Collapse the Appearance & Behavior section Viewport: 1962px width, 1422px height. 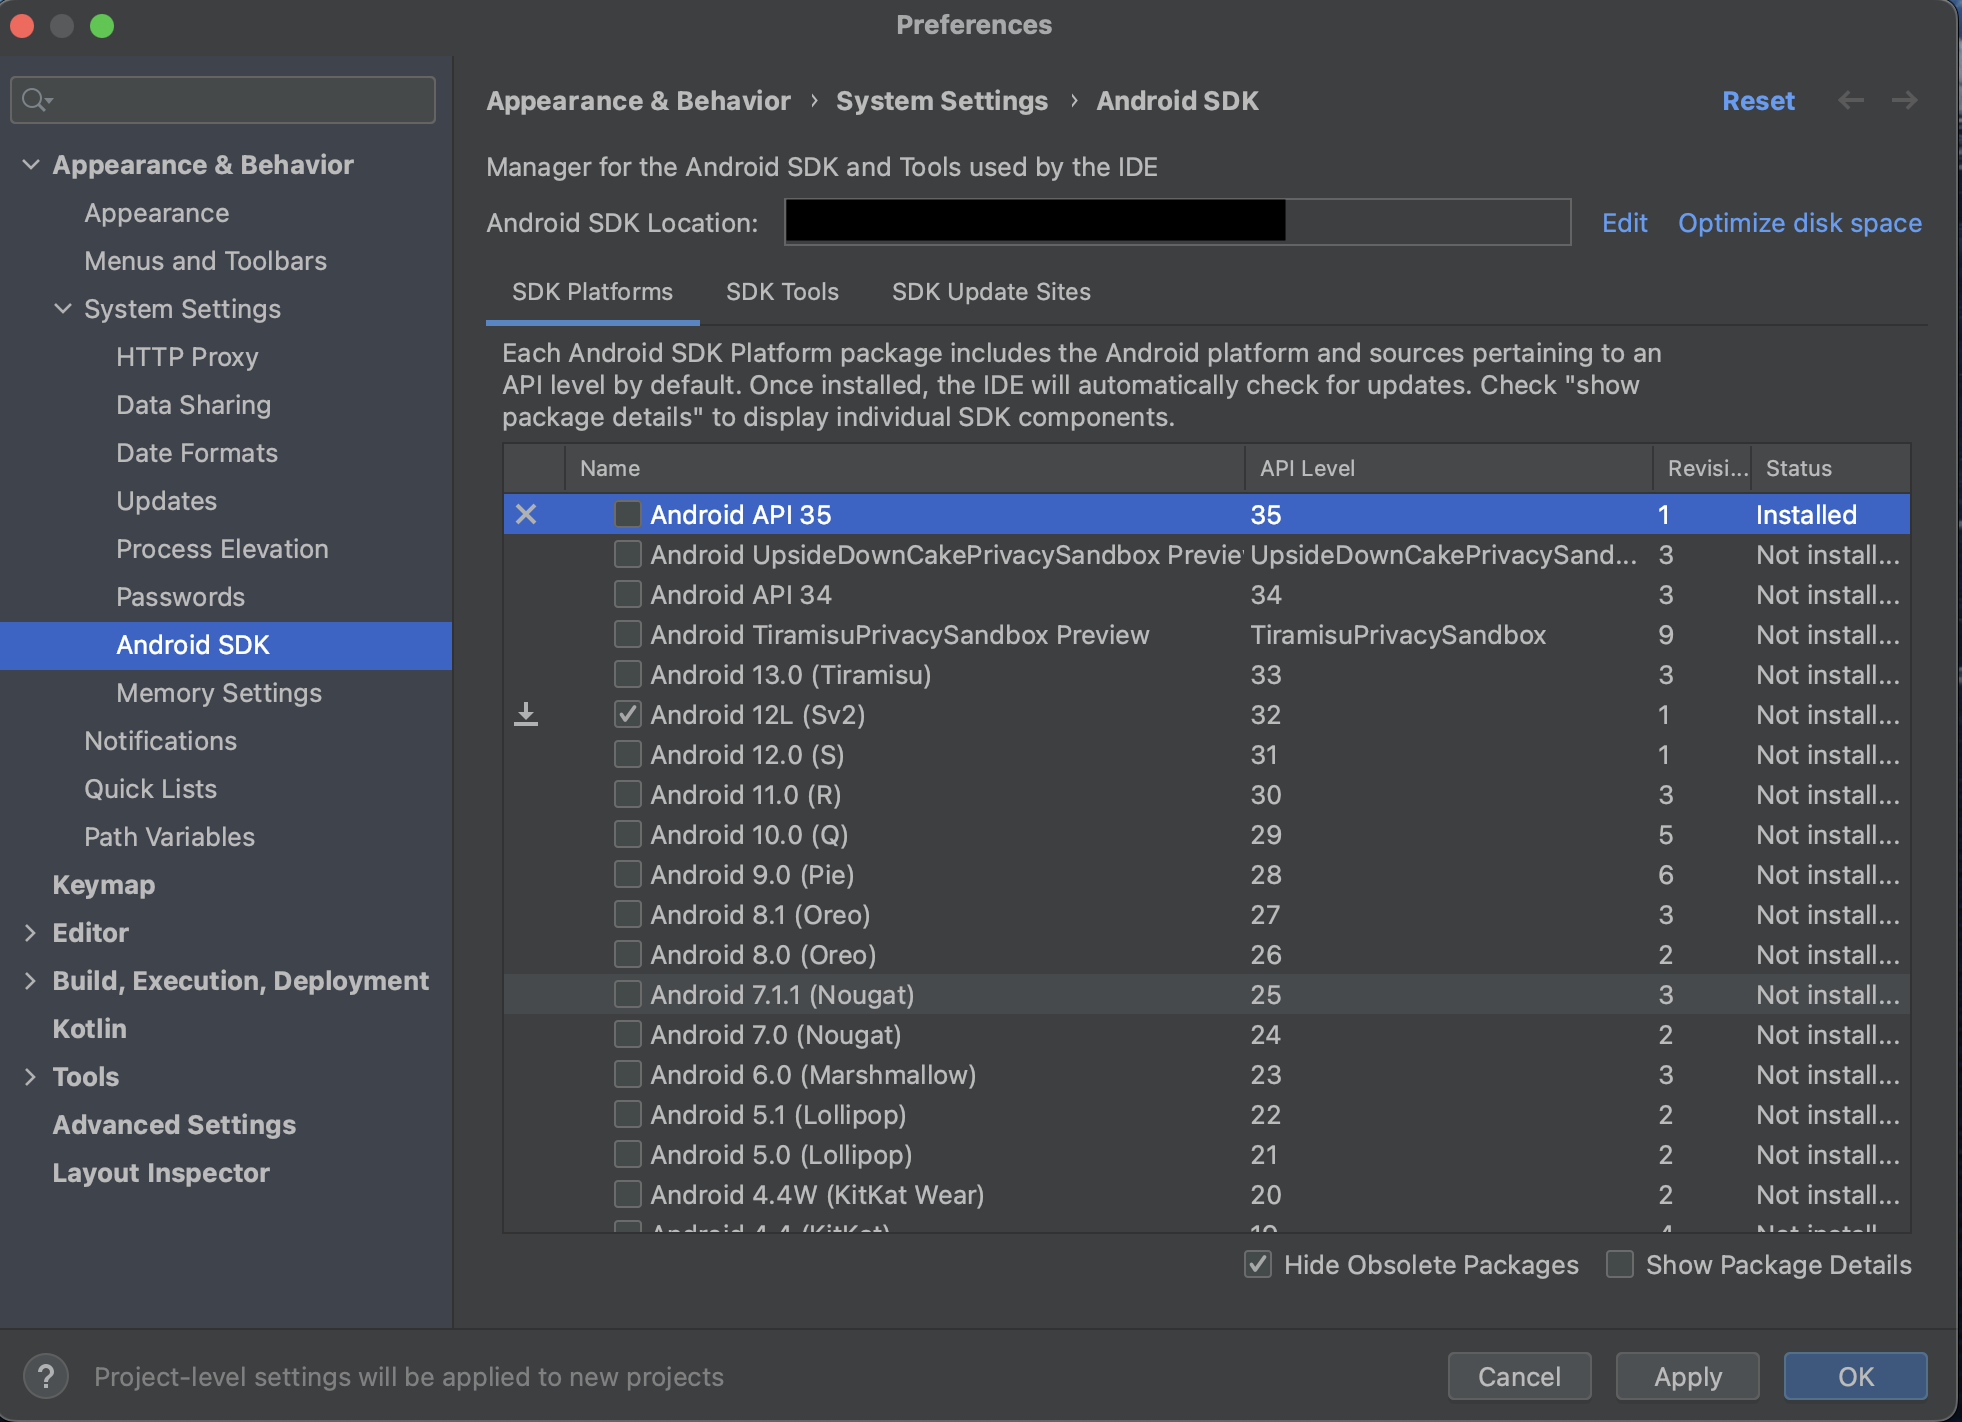click(31, 165)
